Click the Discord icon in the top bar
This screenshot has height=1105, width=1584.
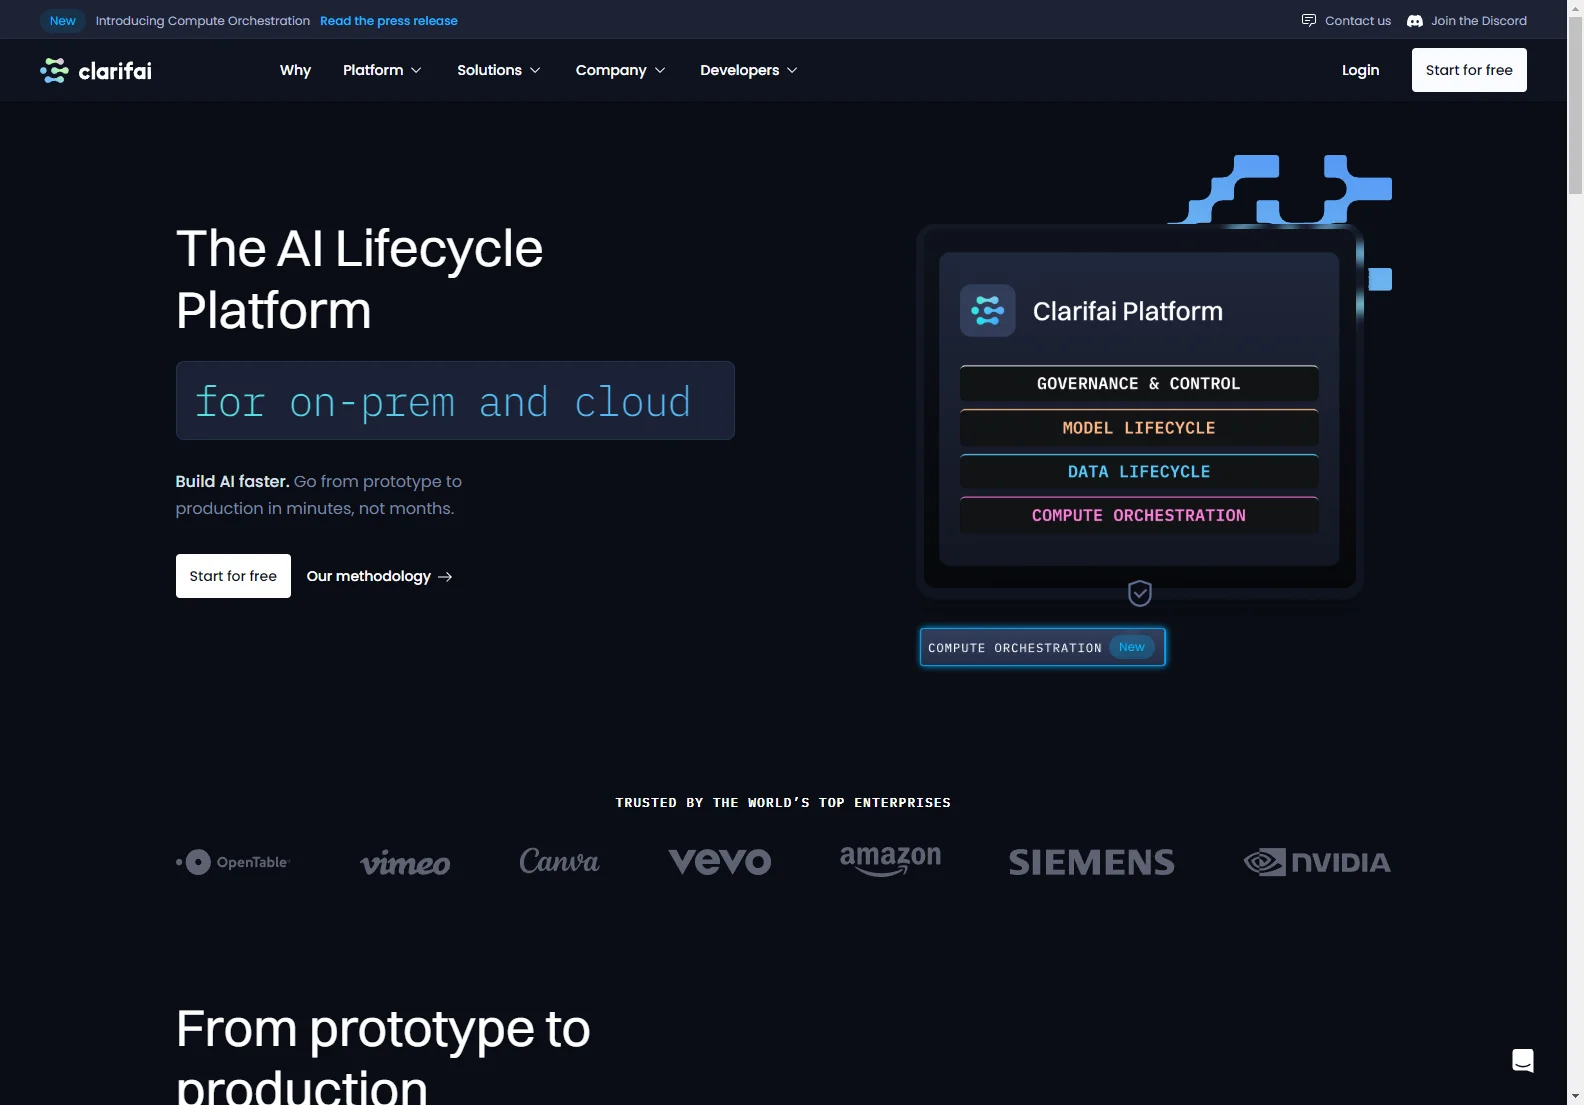pyautogui.click(x=1415, y=20)
